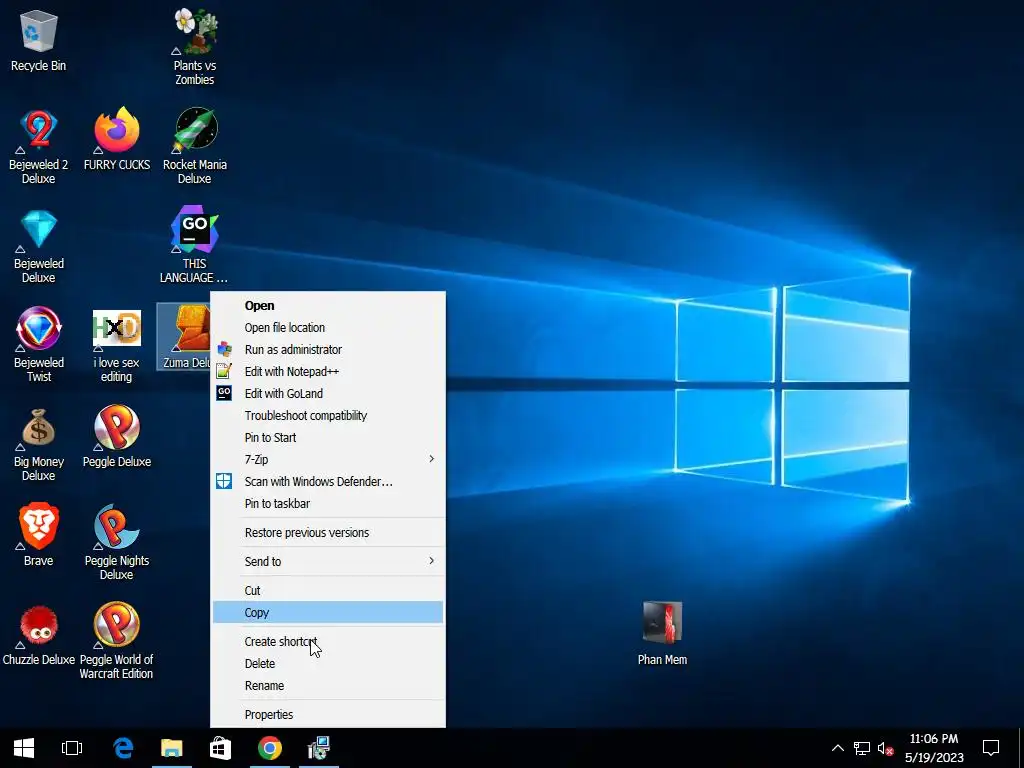Select the Phan Mem desktop icon
Image resolution: width=1024 pixels, height=768 pixels.
[662, 633]
